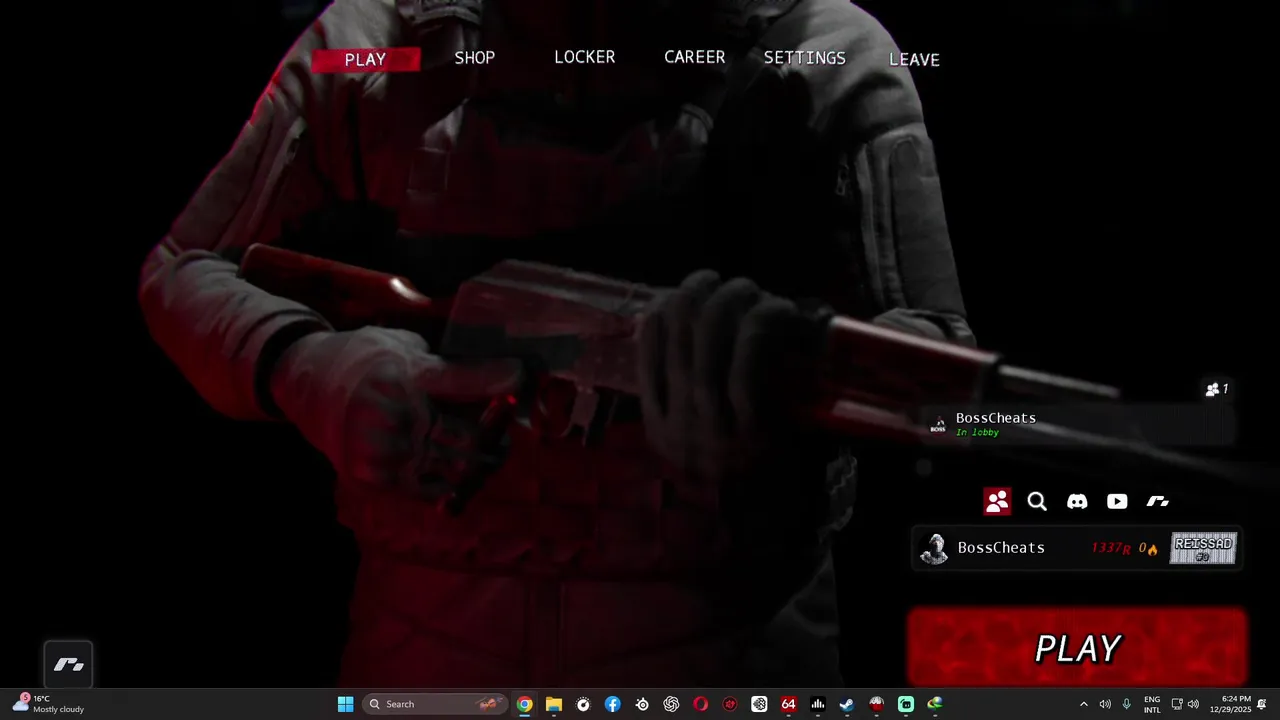Open SteelSeries app from the taskbar
Image resolution: width=1280 pixels, height=720 pixels.
click(x=642, y=704)
